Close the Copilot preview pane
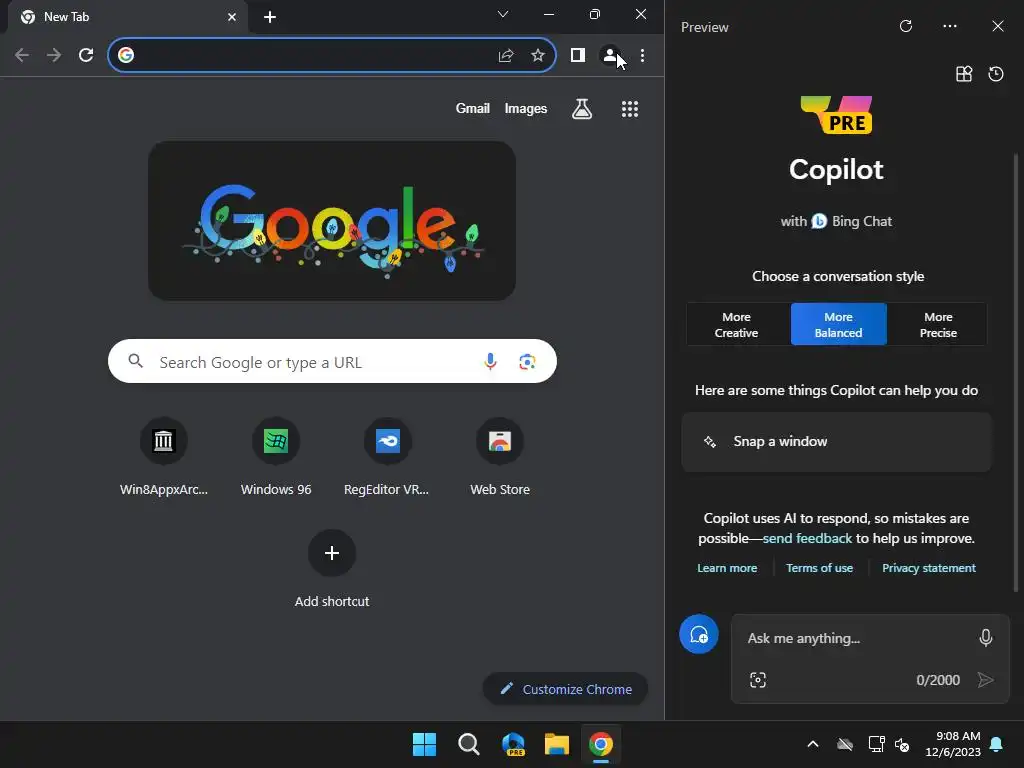 point(997,26)
